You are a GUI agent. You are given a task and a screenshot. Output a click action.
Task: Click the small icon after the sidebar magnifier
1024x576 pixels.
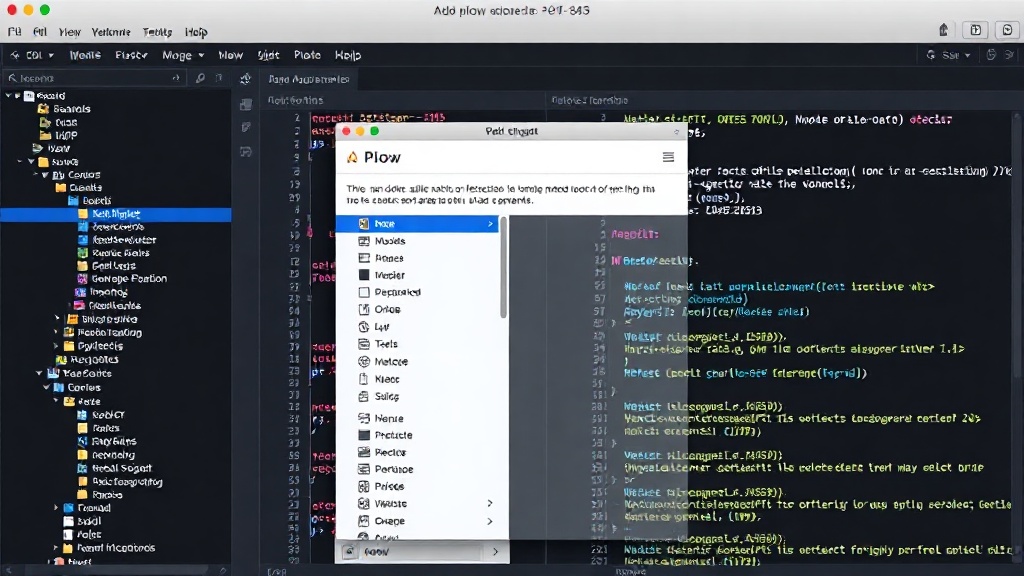pos(219,78)
